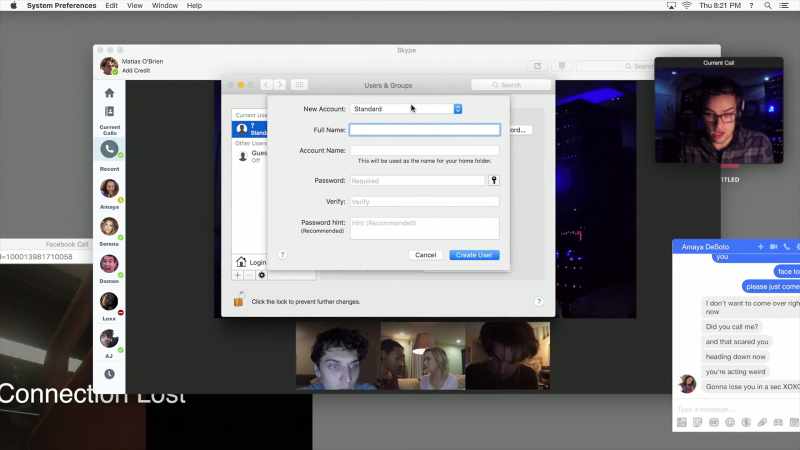This screenshot has height=450, width=800.
Task: Open the Edit menu
Action: click(x=111, y=6)
